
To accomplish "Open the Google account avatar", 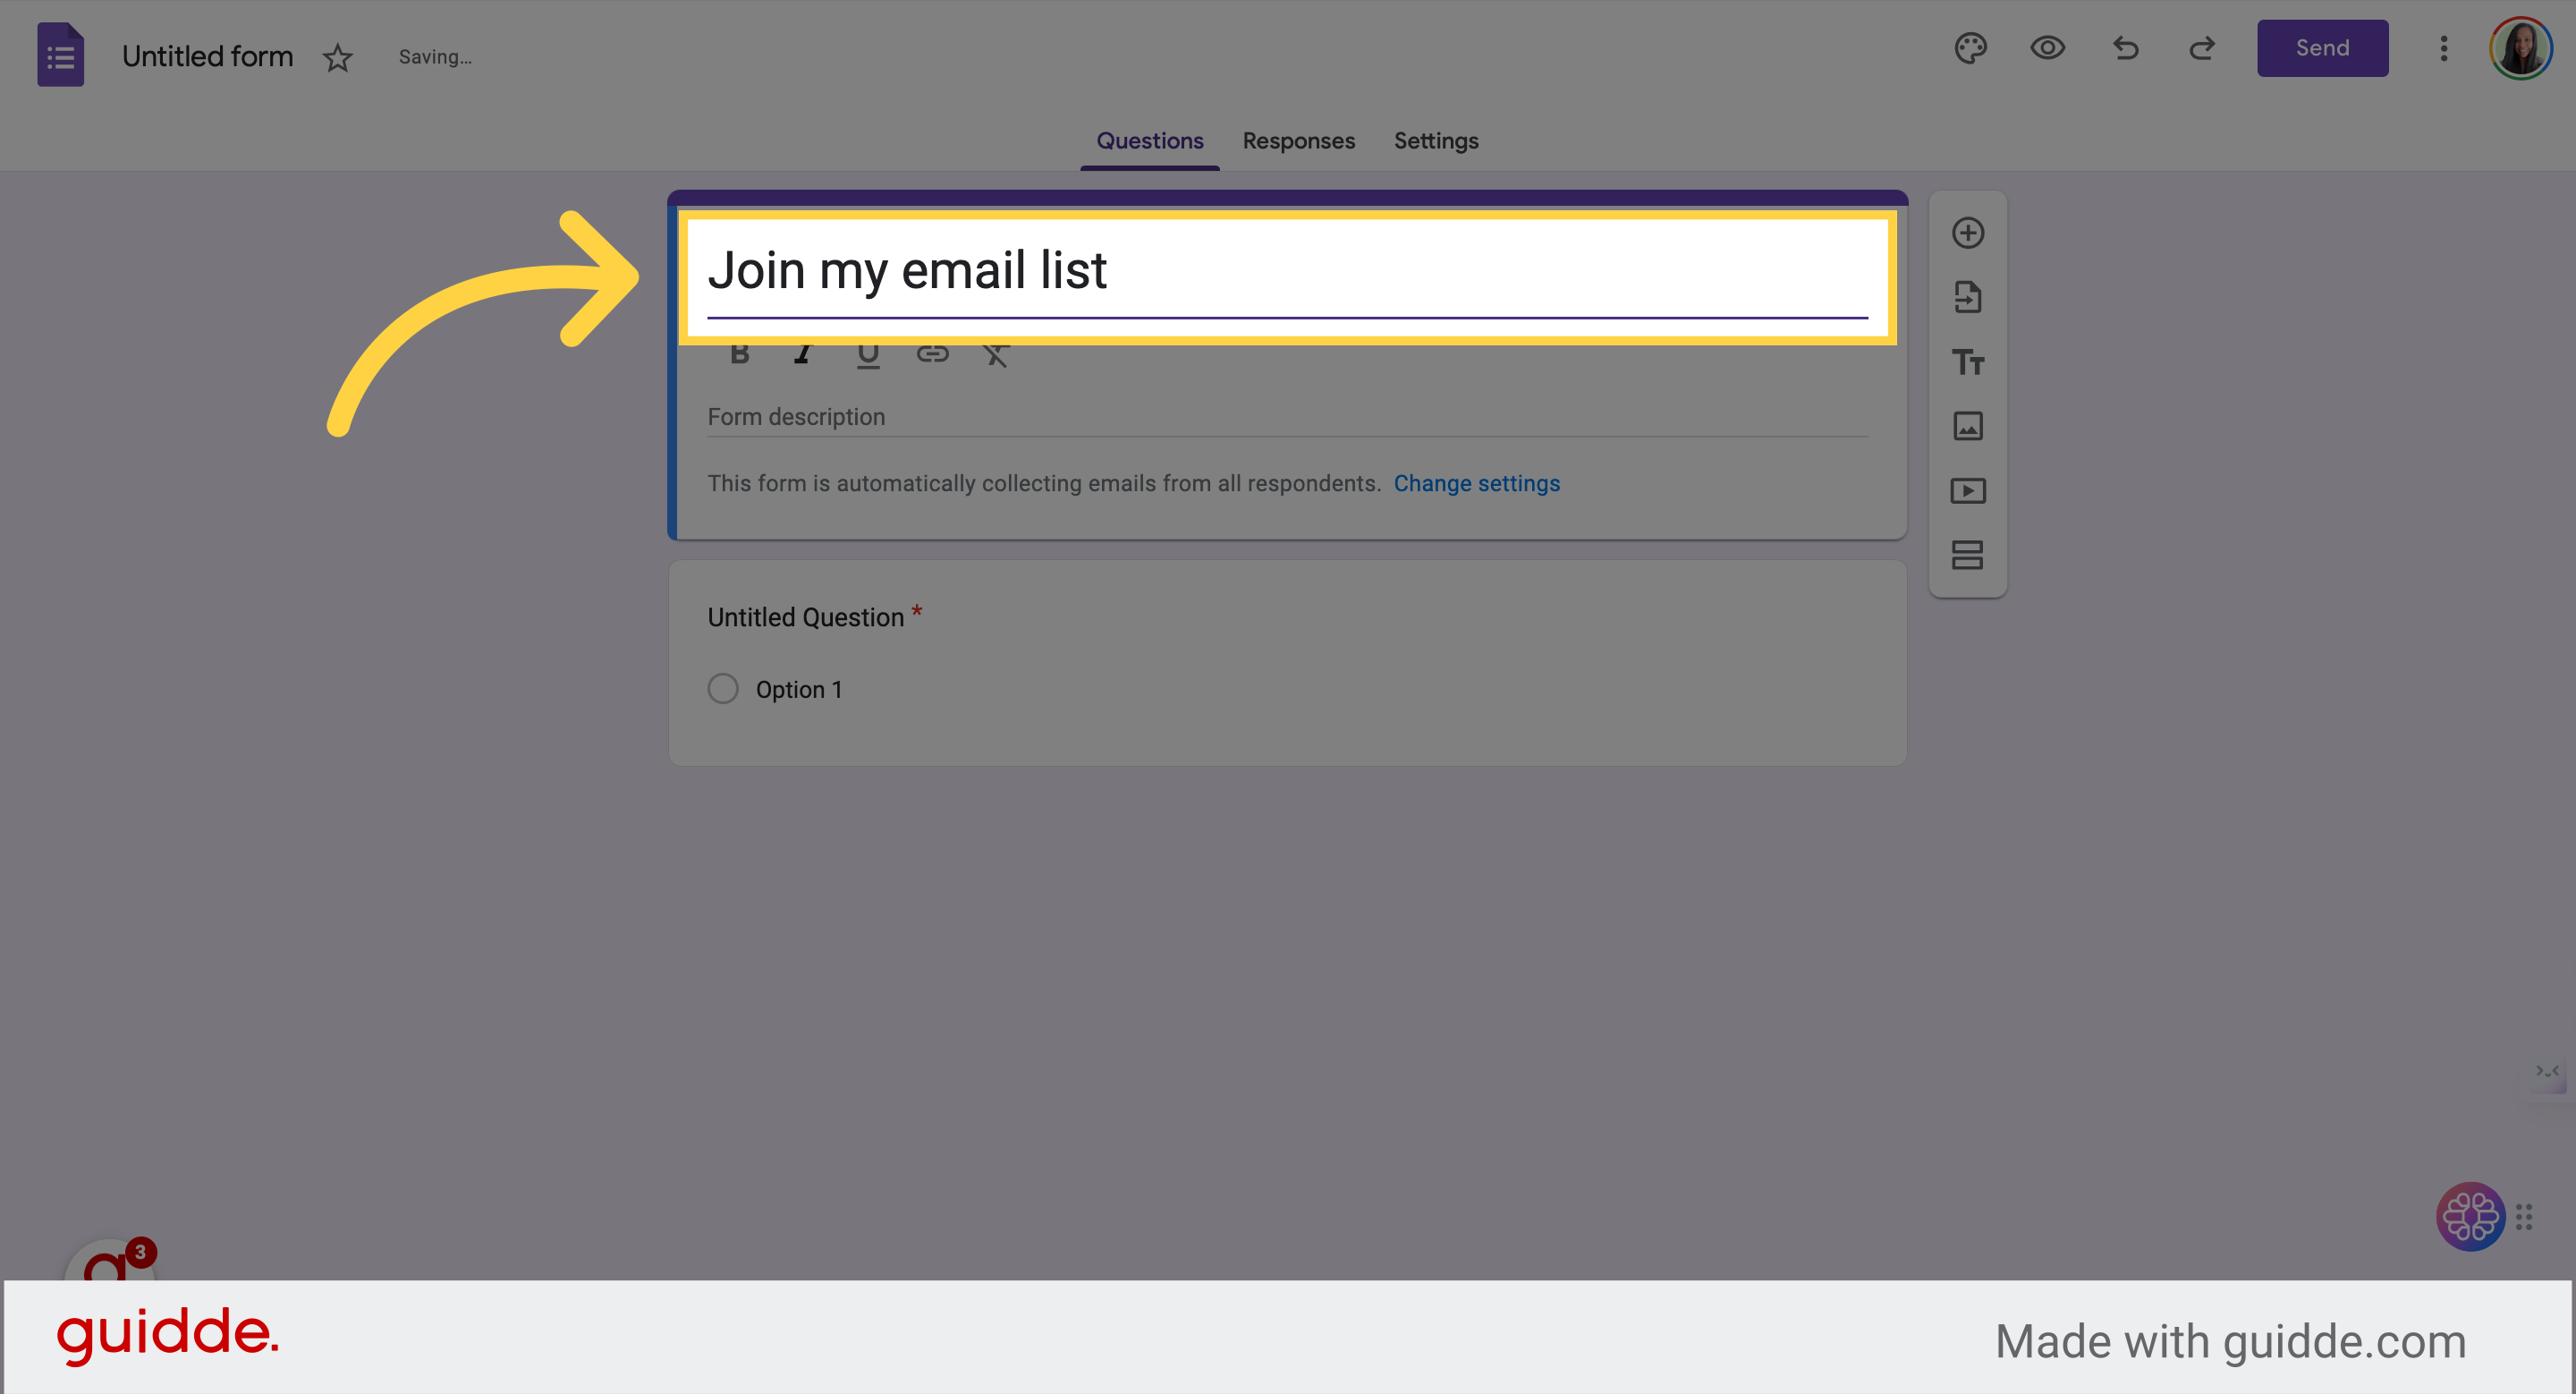I will point(2520,48).
